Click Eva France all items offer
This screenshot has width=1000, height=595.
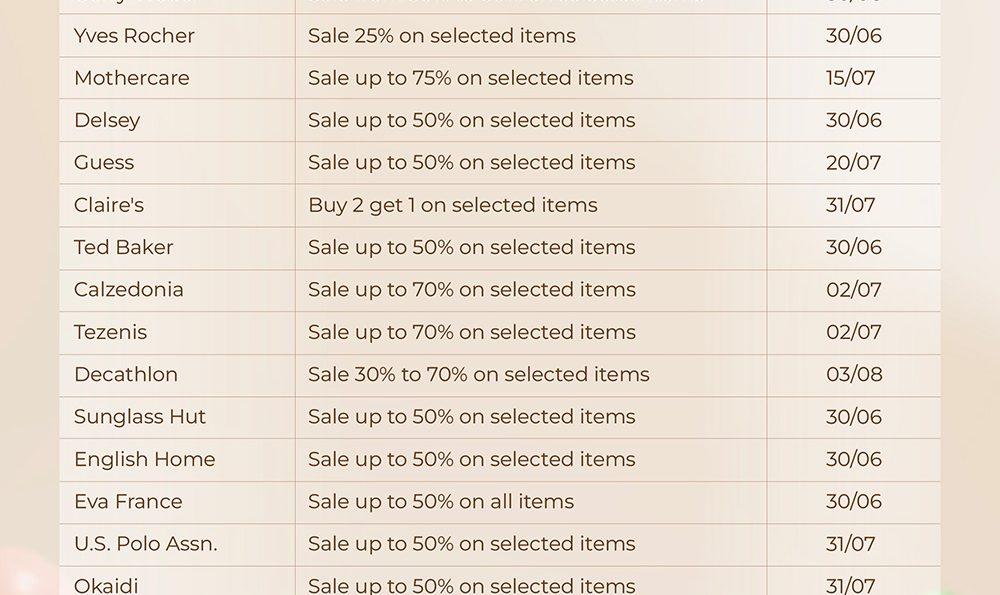point(441,501)
